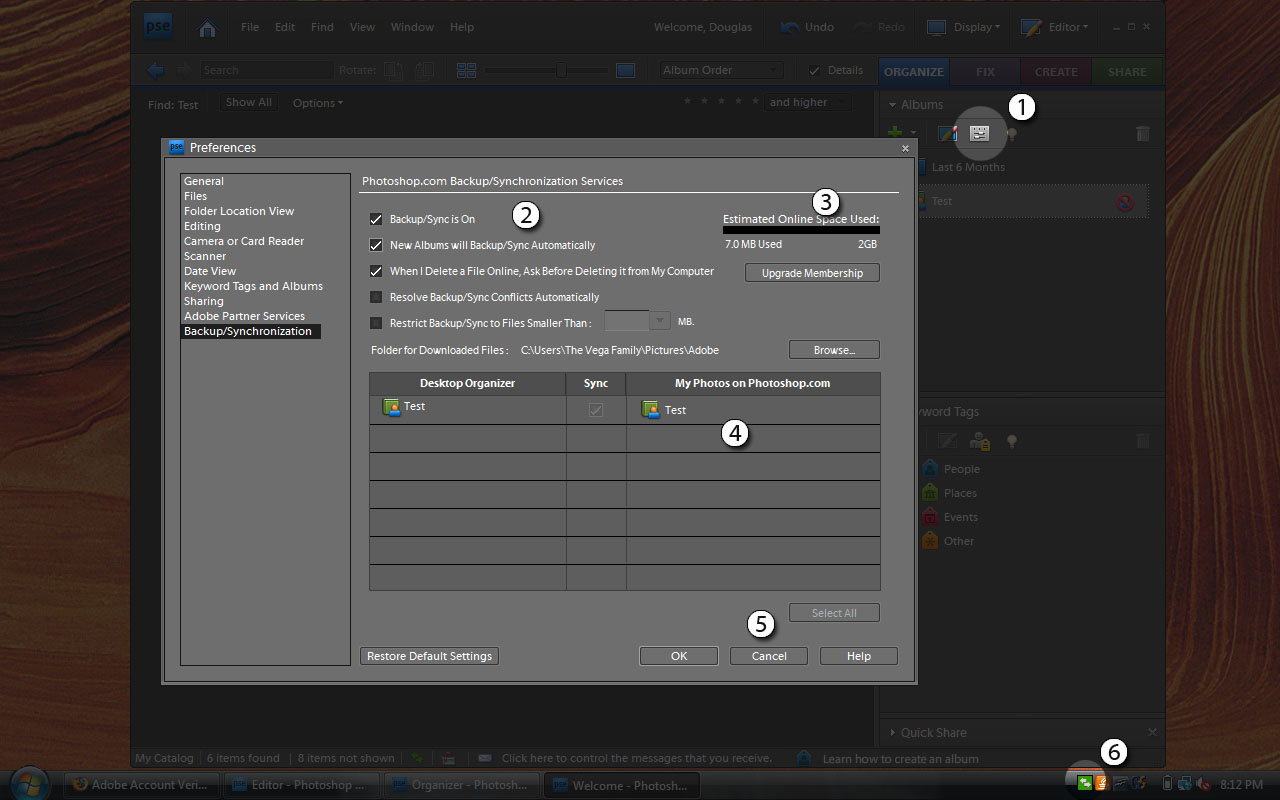
Task: Open the View menu
Action: [x=362, y=27]
